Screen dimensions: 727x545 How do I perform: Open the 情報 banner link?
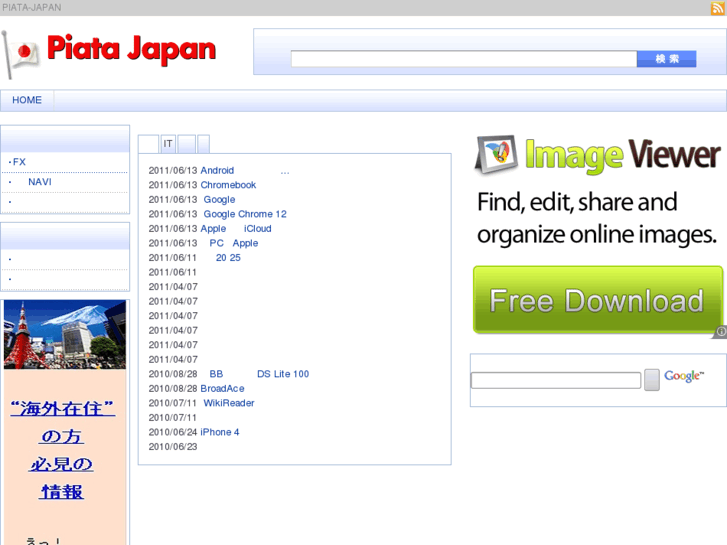click(62, 492)
